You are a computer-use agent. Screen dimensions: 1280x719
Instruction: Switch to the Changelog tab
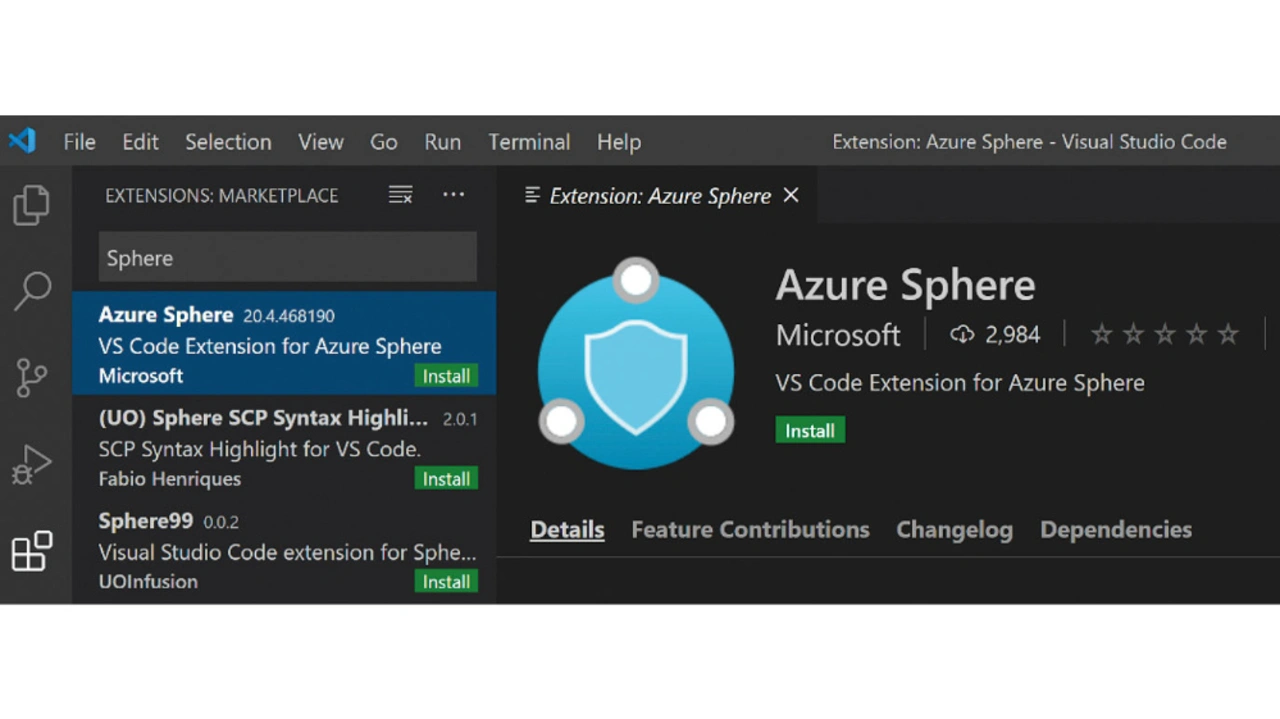point(954,529)
